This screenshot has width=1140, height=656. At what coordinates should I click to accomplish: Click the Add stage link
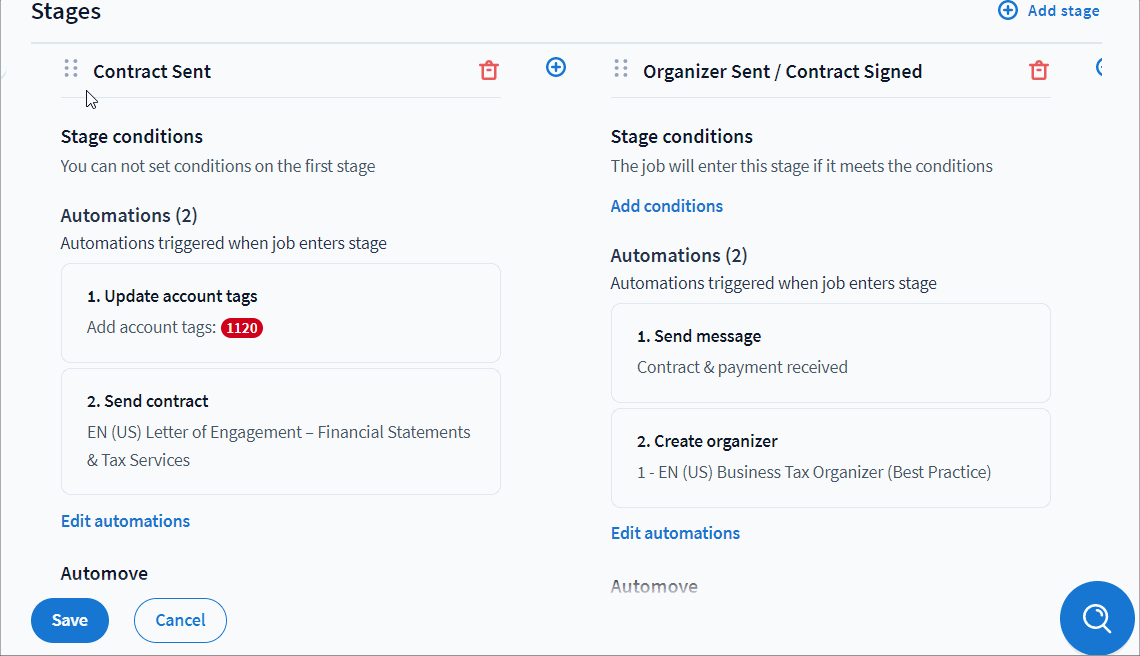[x=1063, y=11]
